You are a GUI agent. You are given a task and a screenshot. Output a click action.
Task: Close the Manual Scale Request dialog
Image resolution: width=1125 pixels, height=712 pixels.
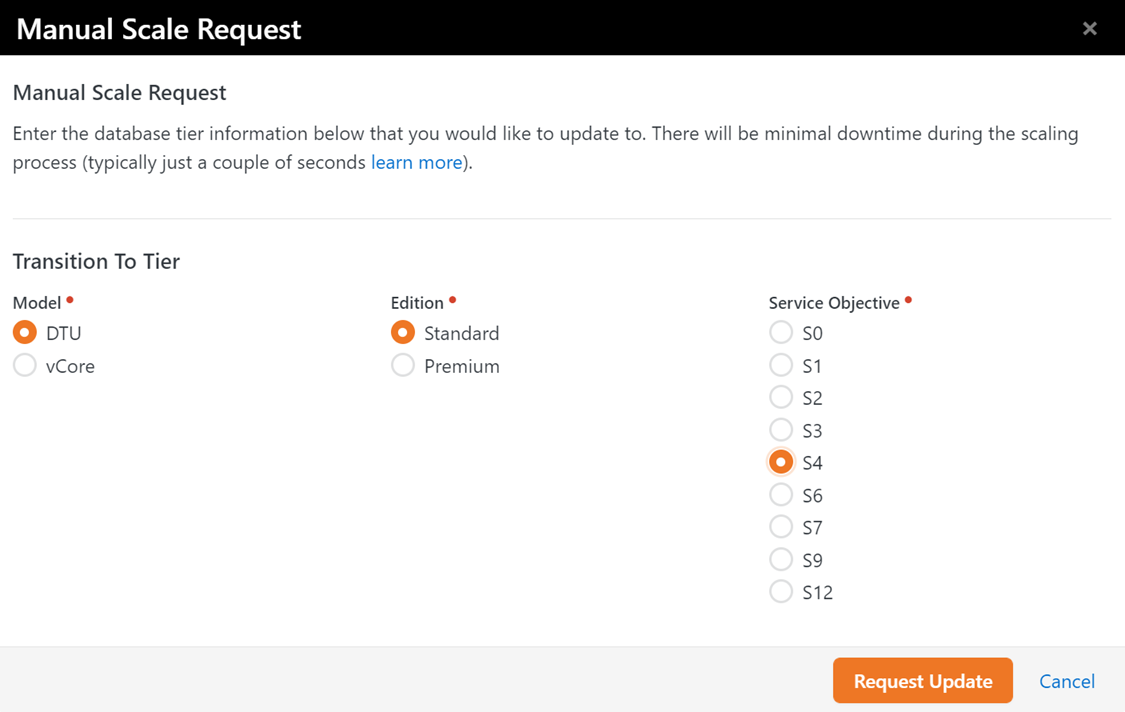click(x=1089, y=29)
